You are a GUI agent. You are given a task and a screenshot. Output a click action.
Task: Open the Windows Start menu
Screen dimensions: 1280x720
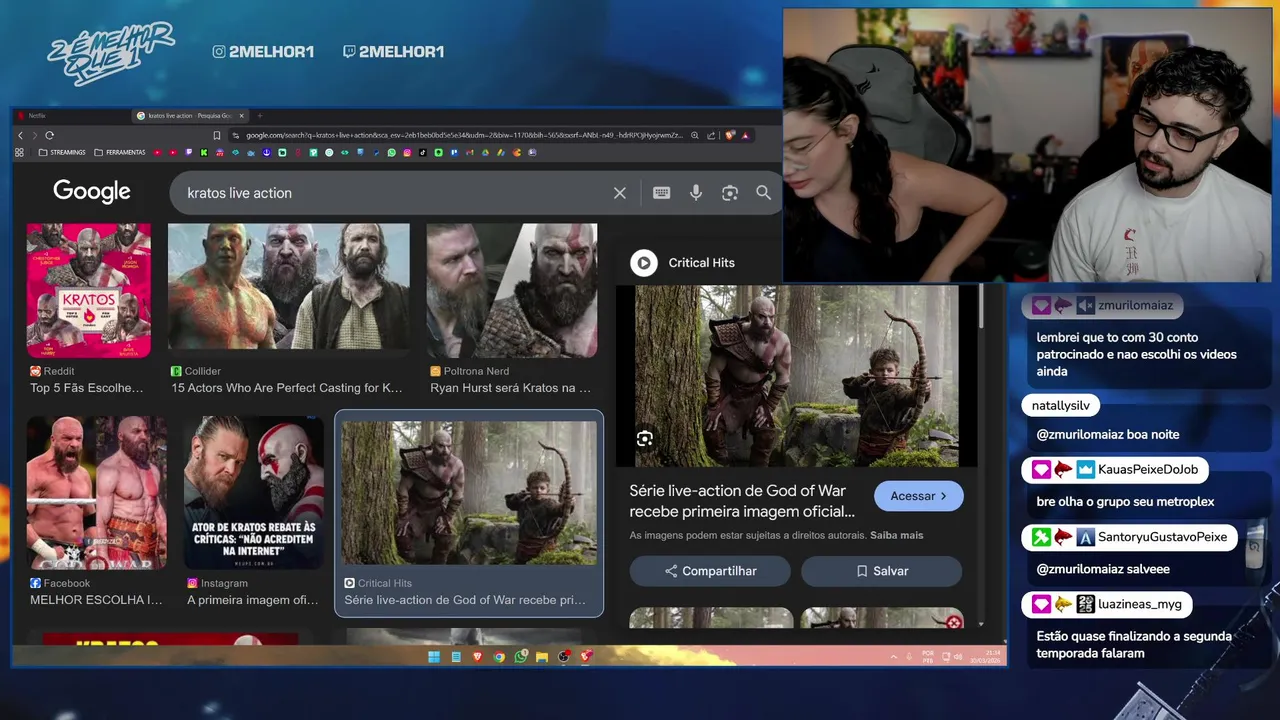[x=434, y=657]
